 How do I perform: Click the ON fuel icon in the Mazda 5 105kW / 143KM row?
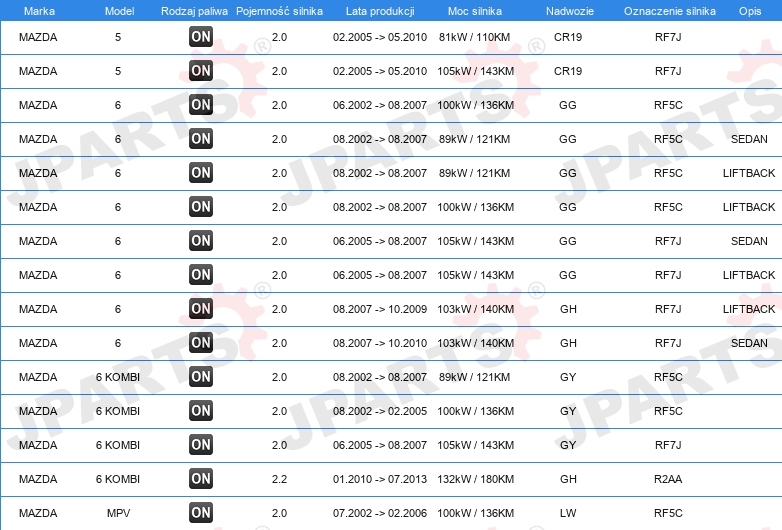pyautogui.click(x=201, y=71)
